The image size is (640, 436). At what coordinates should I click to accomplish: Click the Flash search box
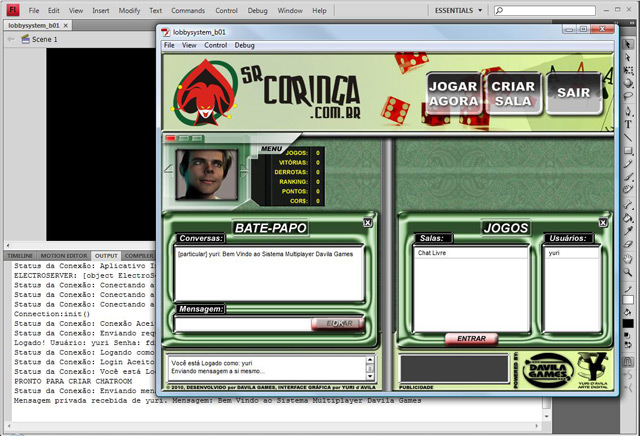[545, 10]
